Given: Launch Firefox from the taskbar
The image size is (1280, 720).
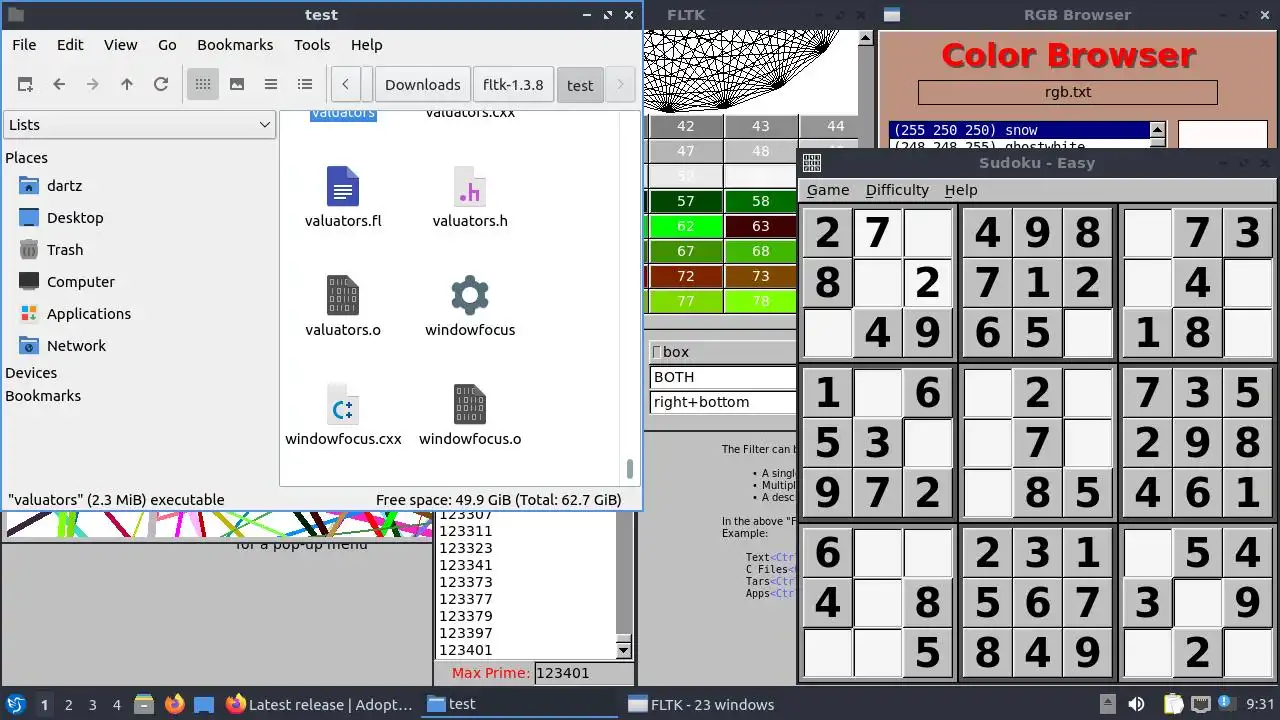Looking at the screenshot, I should tap(174, 704).
